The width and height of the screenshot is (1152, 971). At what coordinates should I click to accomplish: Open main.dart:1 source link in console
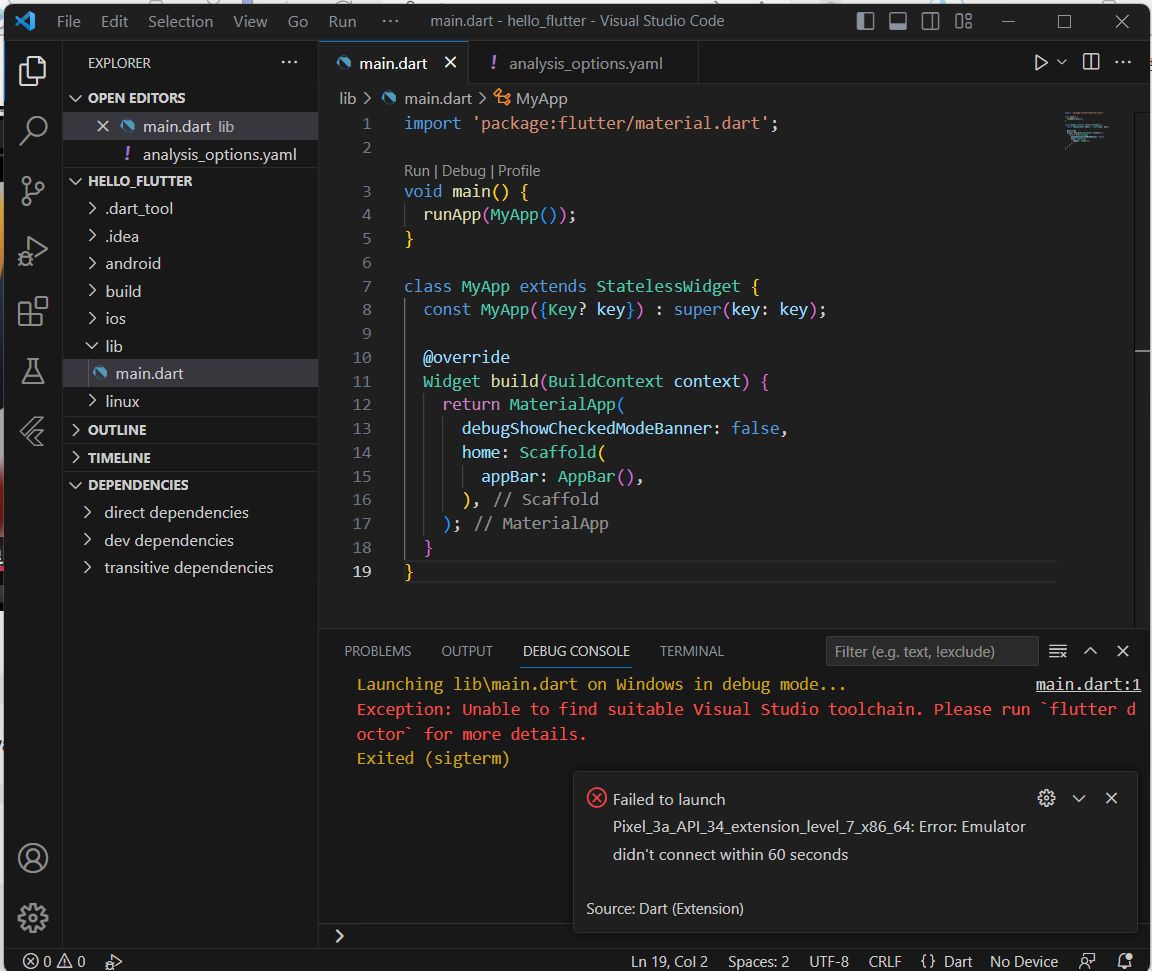click(1088, 685)
